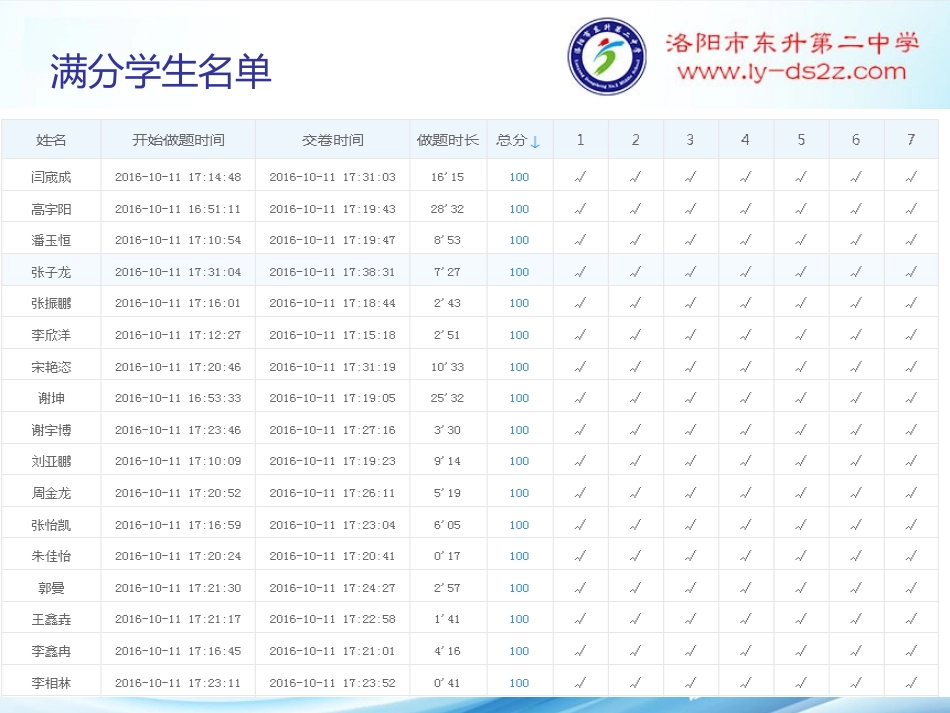
Task: Select question 1 column header
Action: (x=580, y=140)
